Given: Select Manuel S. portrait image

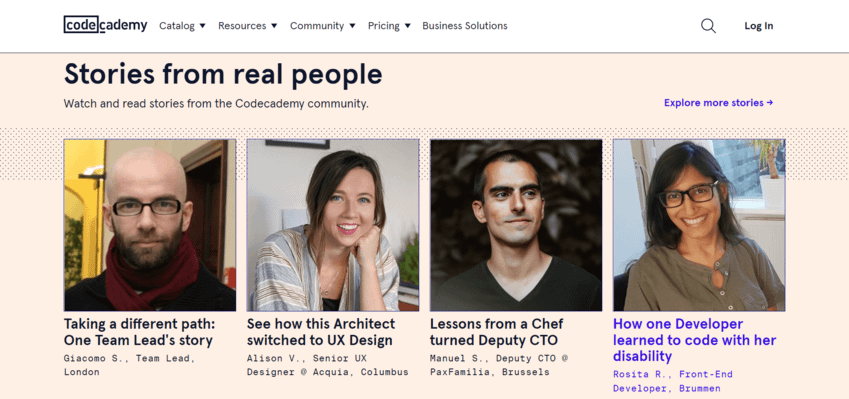Looking at the screenshot, I should point(516,225).
